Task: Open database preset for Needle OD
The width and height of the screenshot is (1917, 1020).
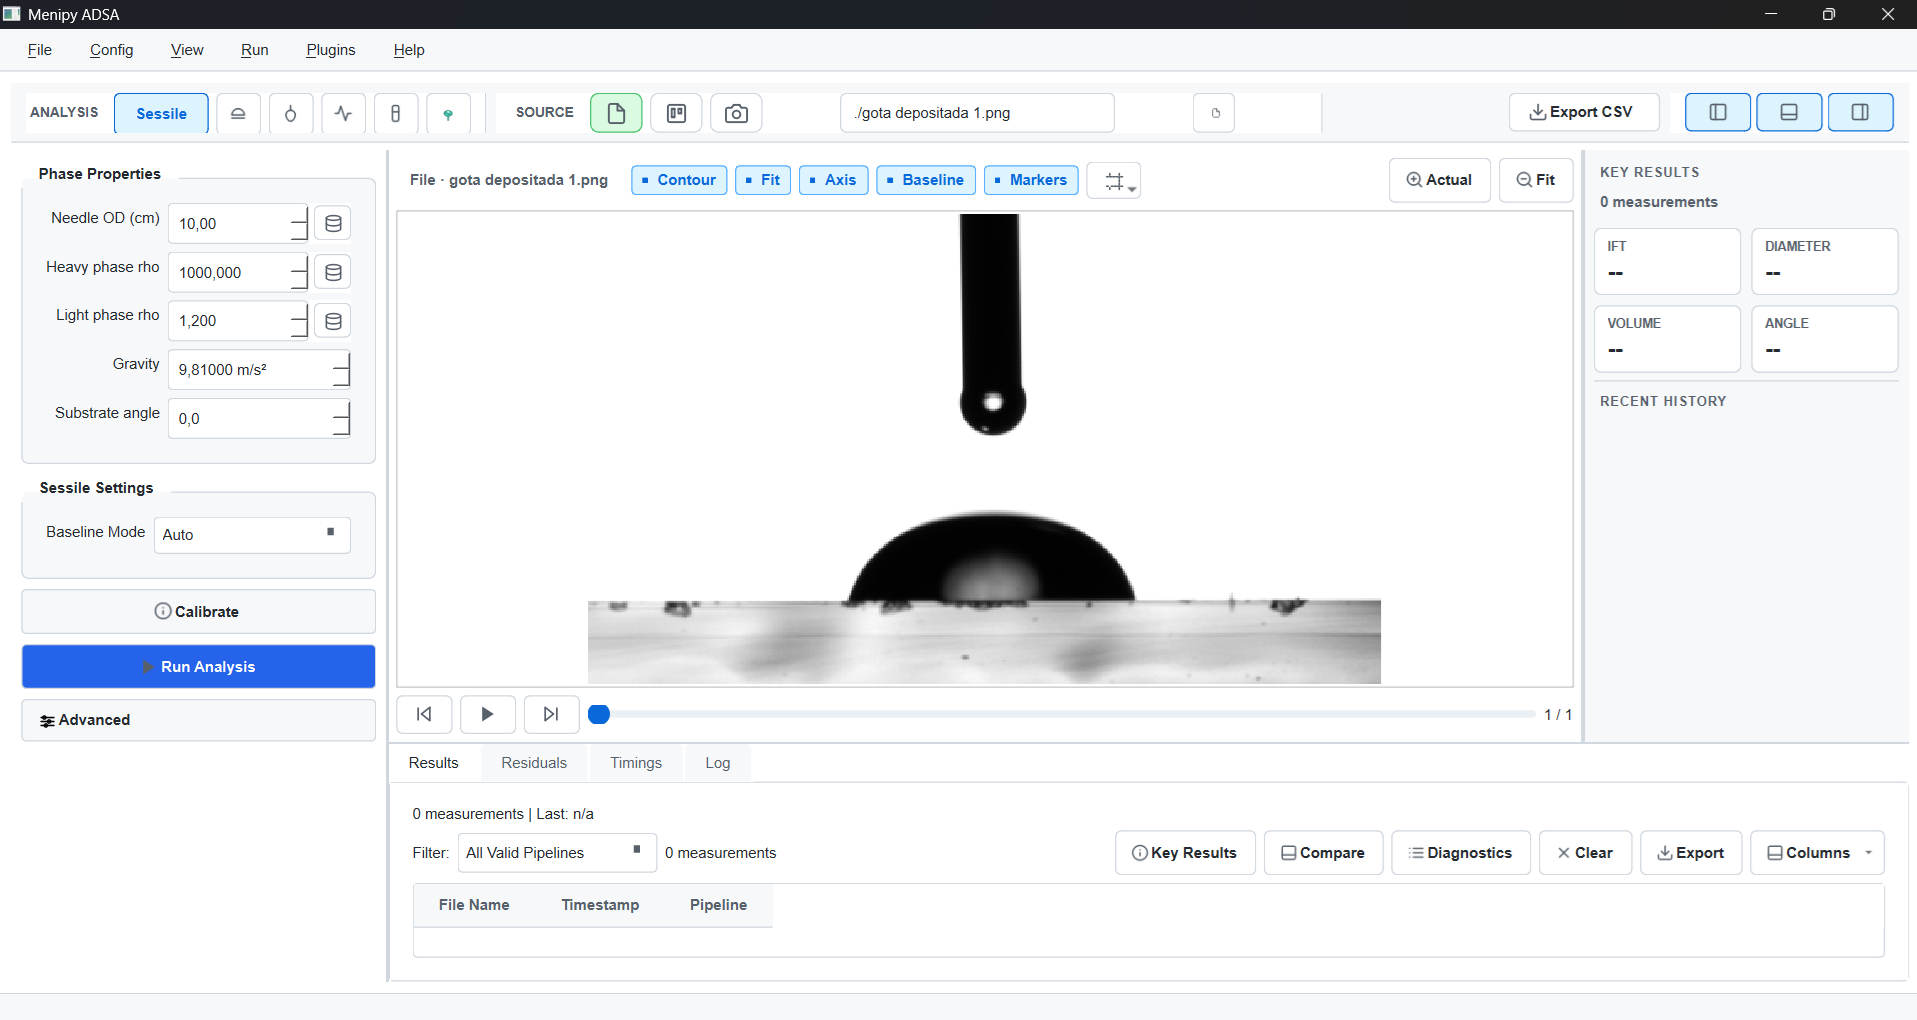Action: pos(333,223)
